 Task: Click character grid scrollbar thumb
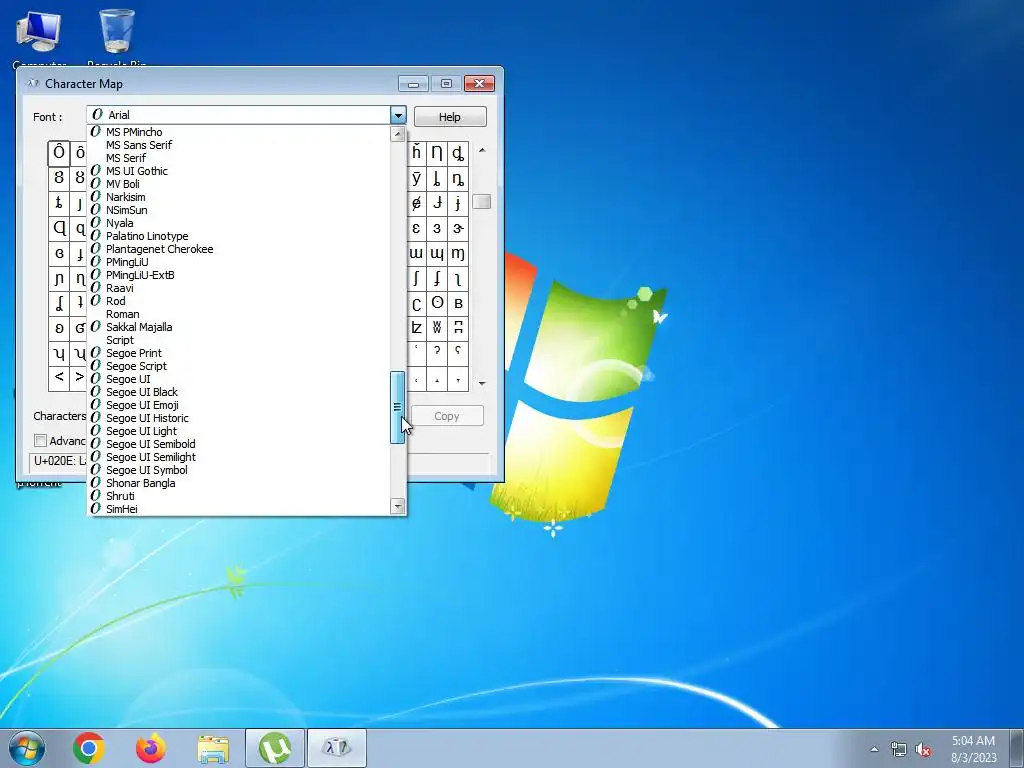pos(481,201)
